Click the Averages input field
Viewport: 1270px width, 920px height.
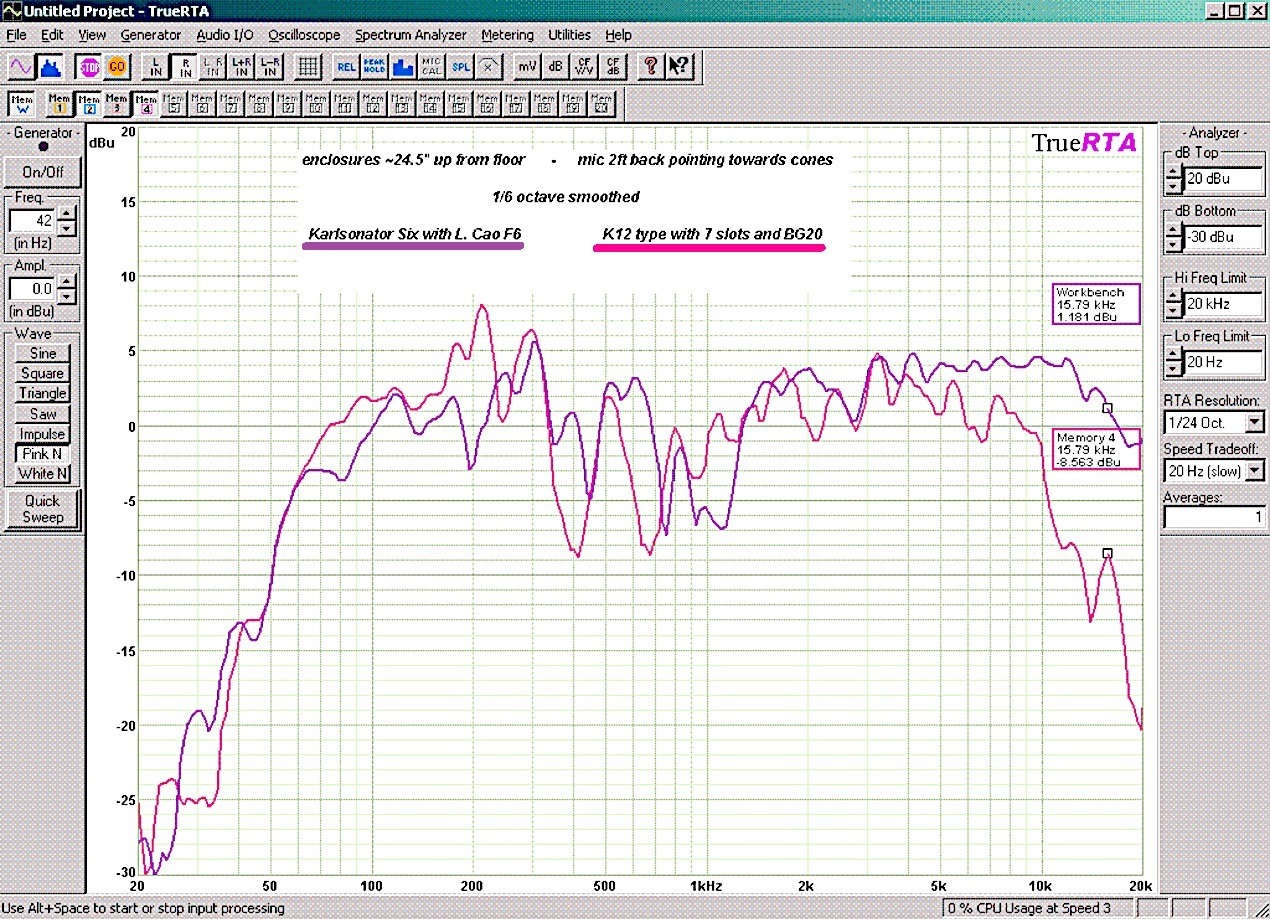click(1213, 517)
